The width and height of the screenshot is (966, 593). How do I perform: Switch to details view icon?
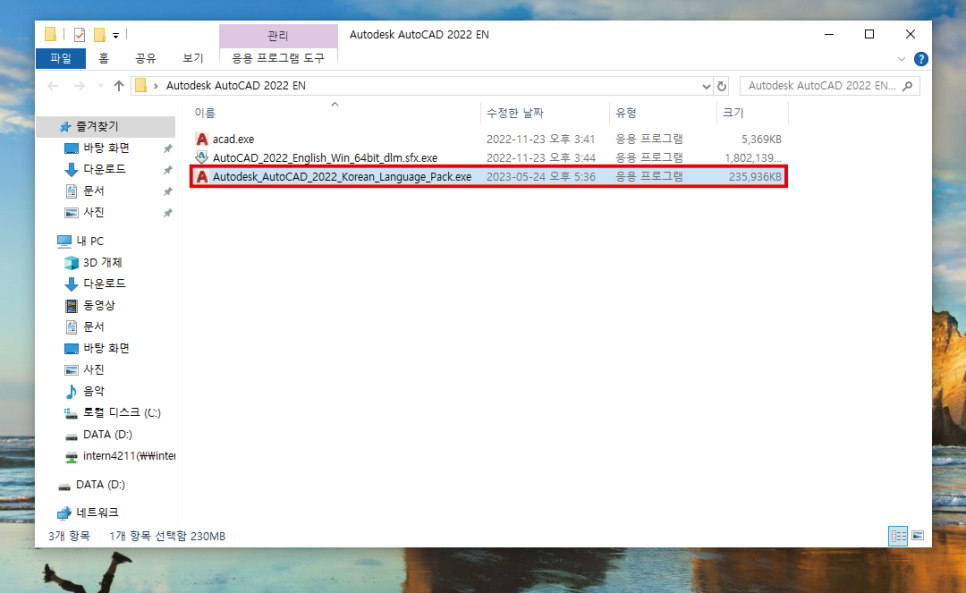[x=898, y=536]
